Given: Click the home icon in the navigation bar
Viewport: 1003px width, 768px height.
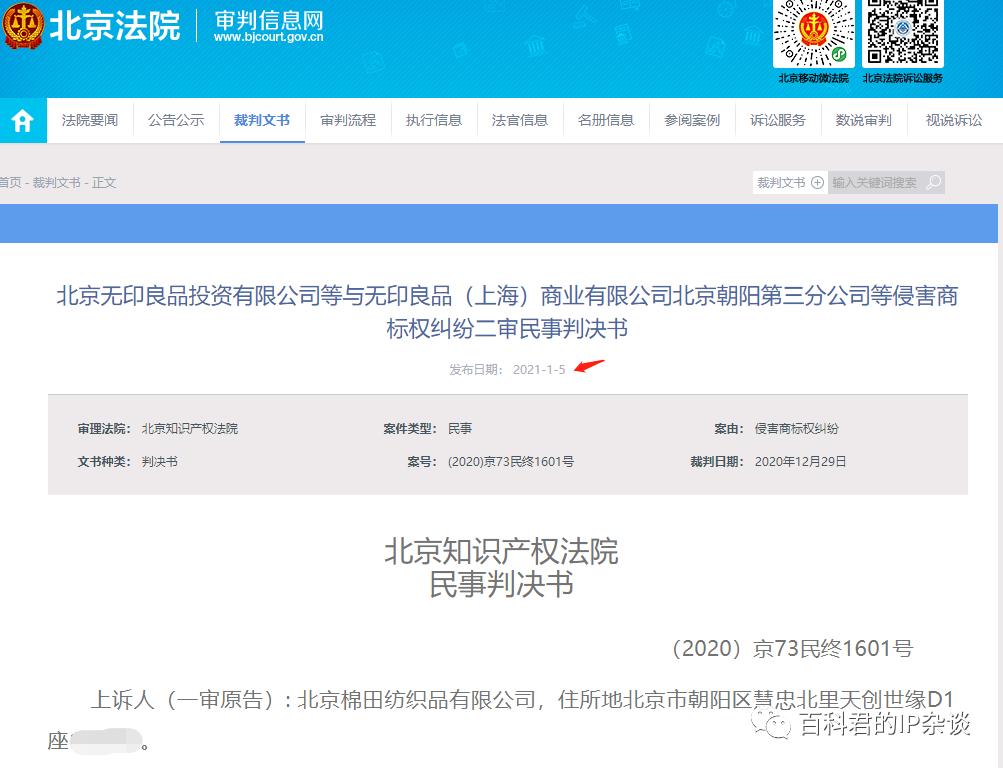Looking at the screenshot, I should tap(22, 120).
